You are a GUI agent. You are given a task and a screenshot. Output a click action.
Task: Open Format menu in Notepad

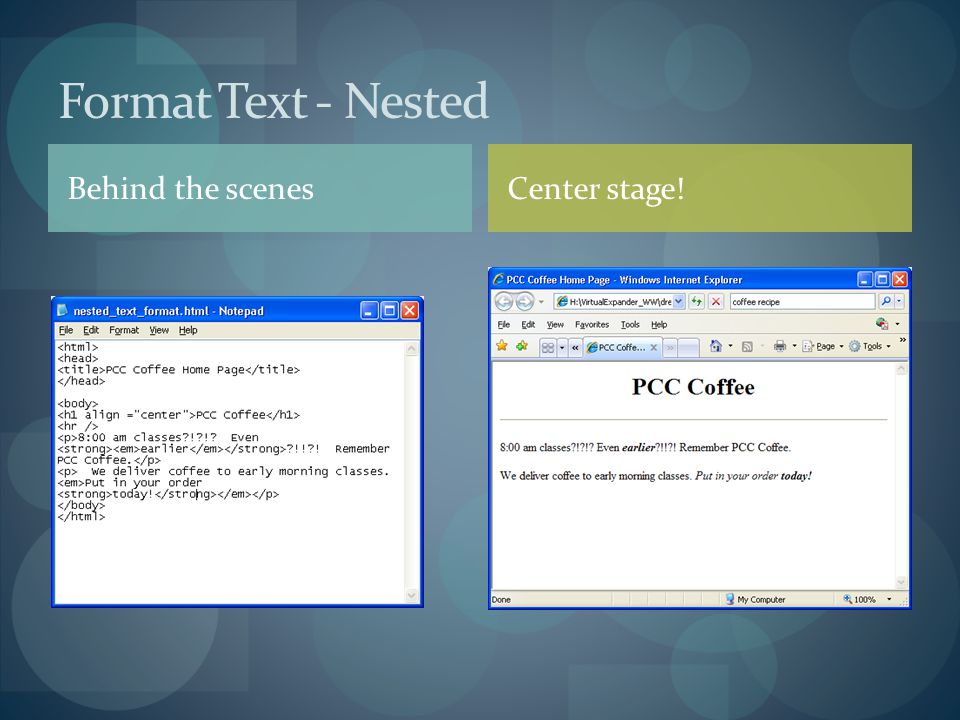point(124,330)
